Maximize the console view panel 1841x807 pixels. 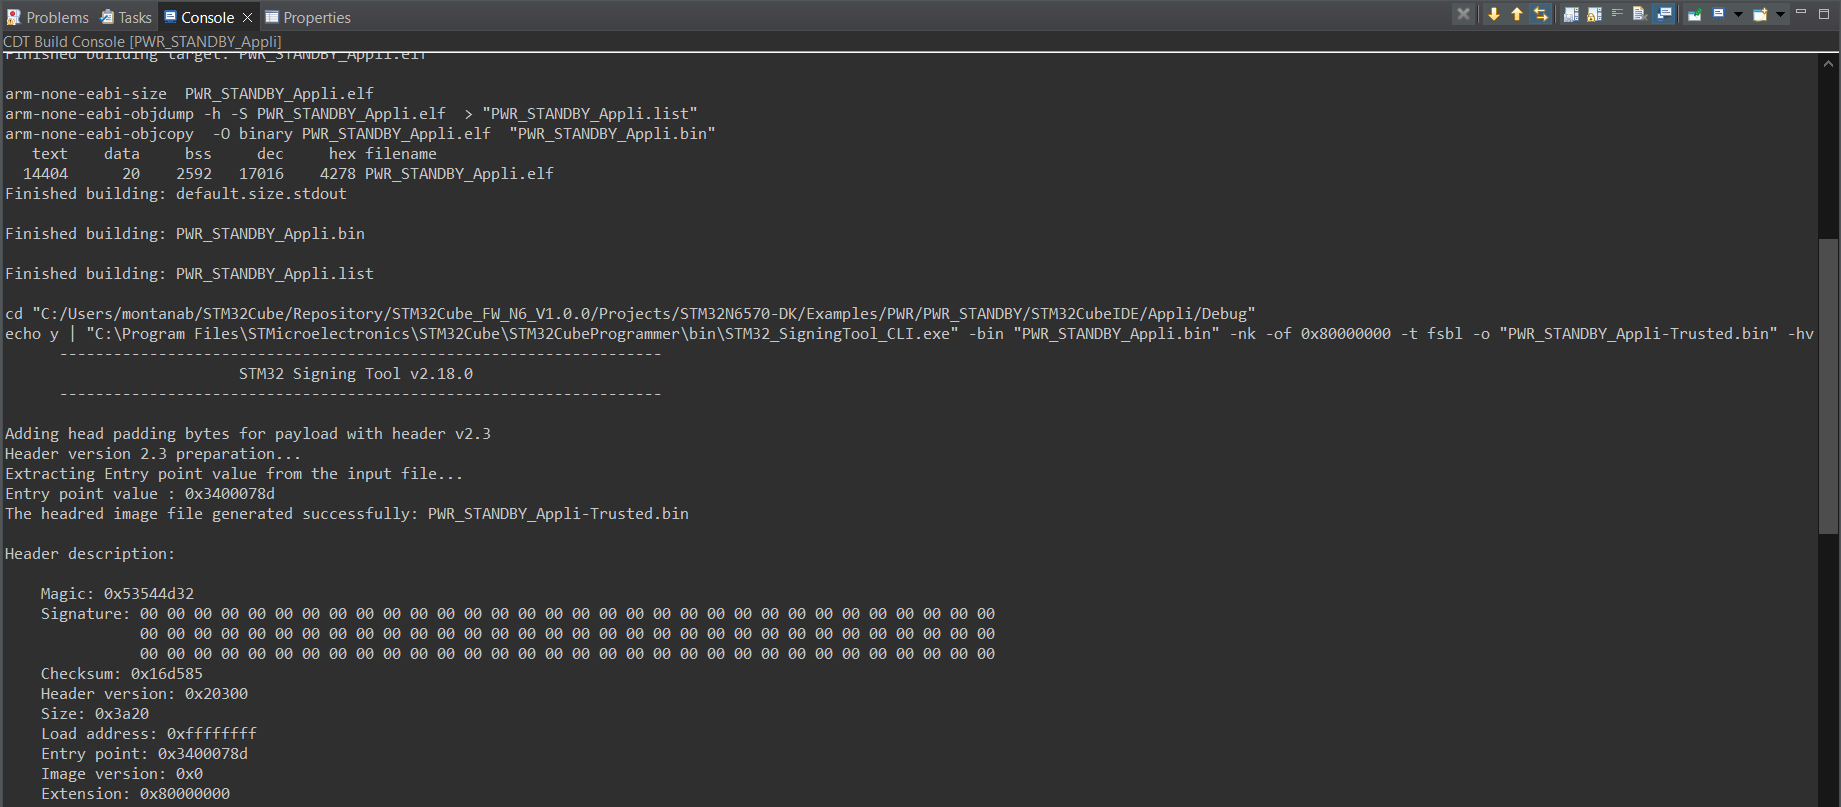[1823, 13]
